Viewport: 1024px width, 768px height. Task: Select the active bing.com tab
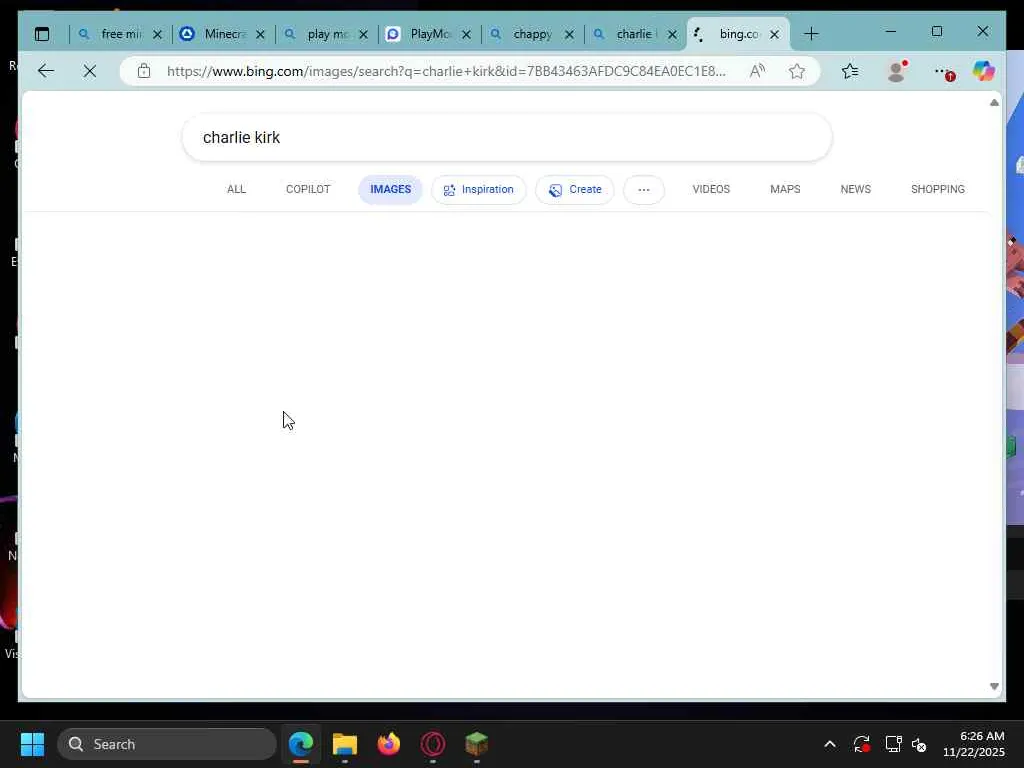[x=738, y=34]
